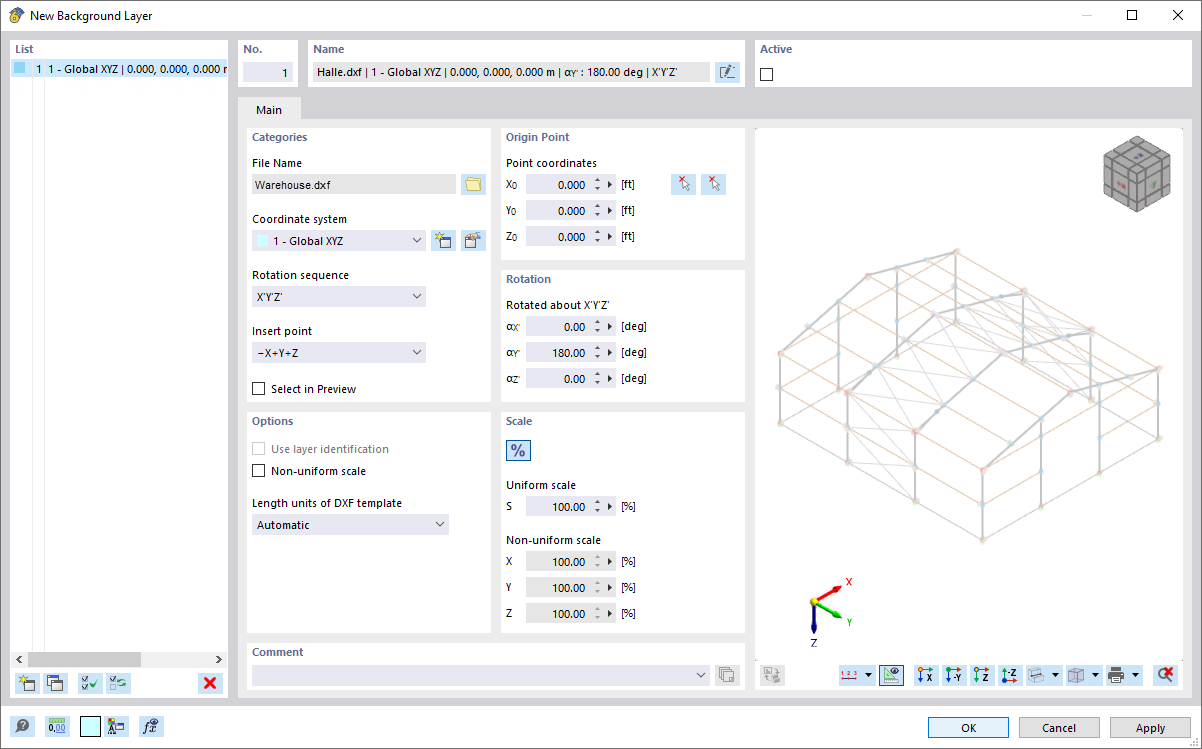1202x749 pixels.
Task: Open the edit formulas fx tool
Action: (150, 726)
